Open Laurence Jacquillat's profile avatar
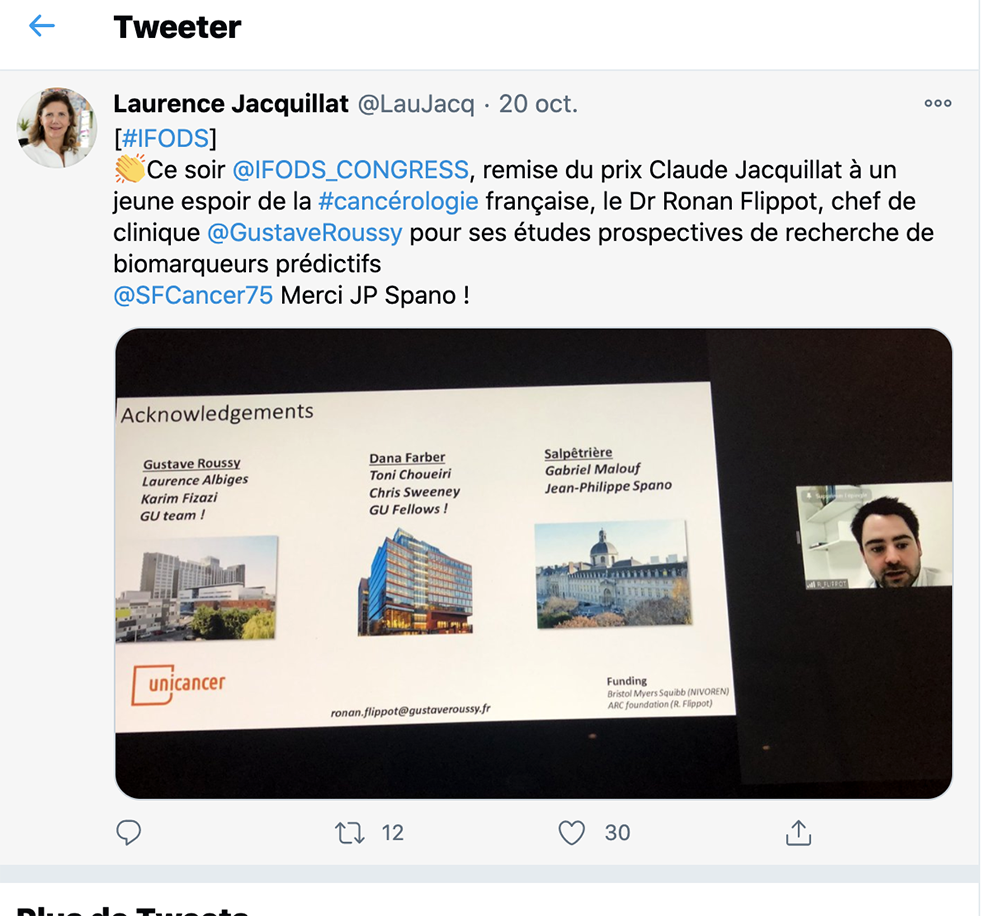Image resolution: width=1000 pixels, height=916 pixels. click(x=57, y=128)
